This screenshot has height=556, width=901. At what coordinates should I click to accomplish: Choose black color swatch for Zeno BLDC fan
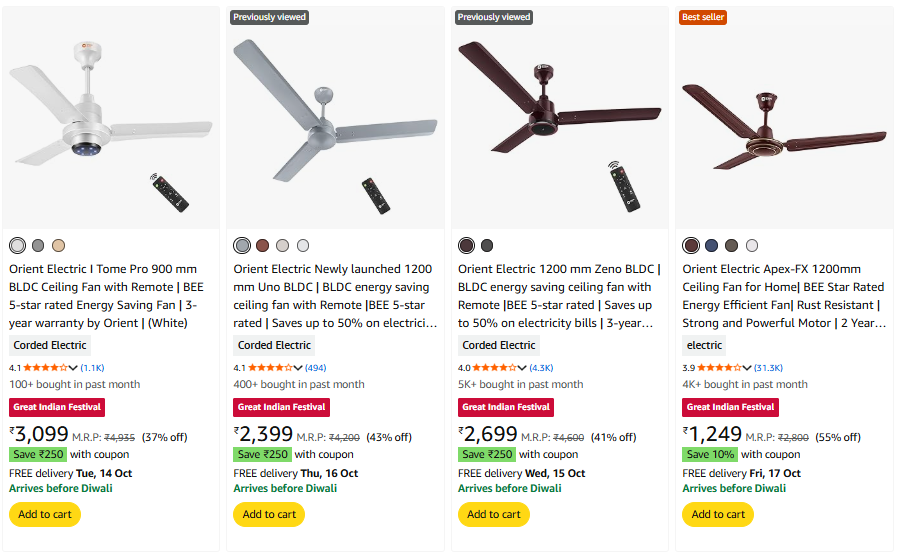[x=487, y=246]
